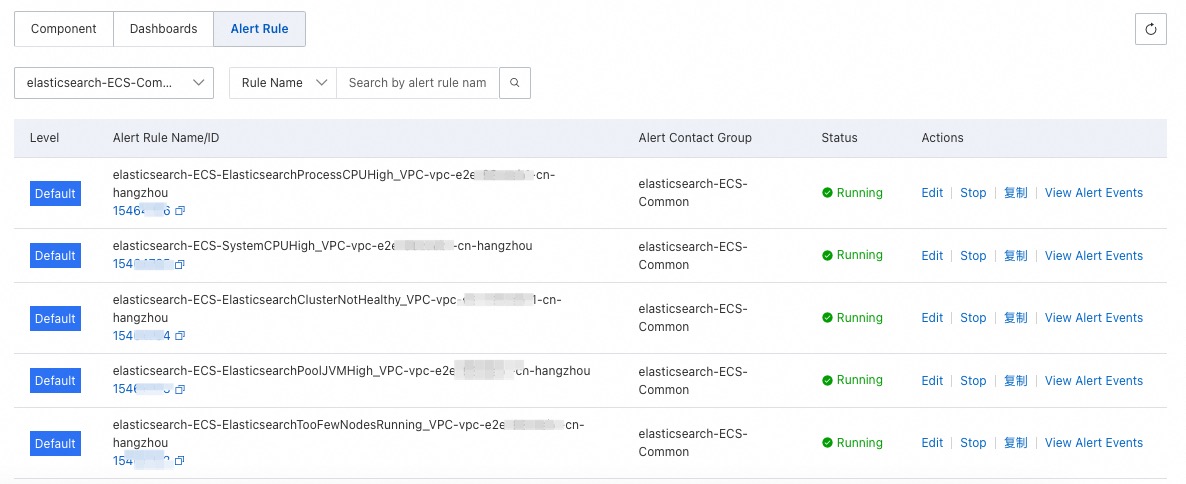Click Default level badge of SystemCPUHigh rule
Viewport: 1186px width, 484px height.
click(x=55, y=256)
